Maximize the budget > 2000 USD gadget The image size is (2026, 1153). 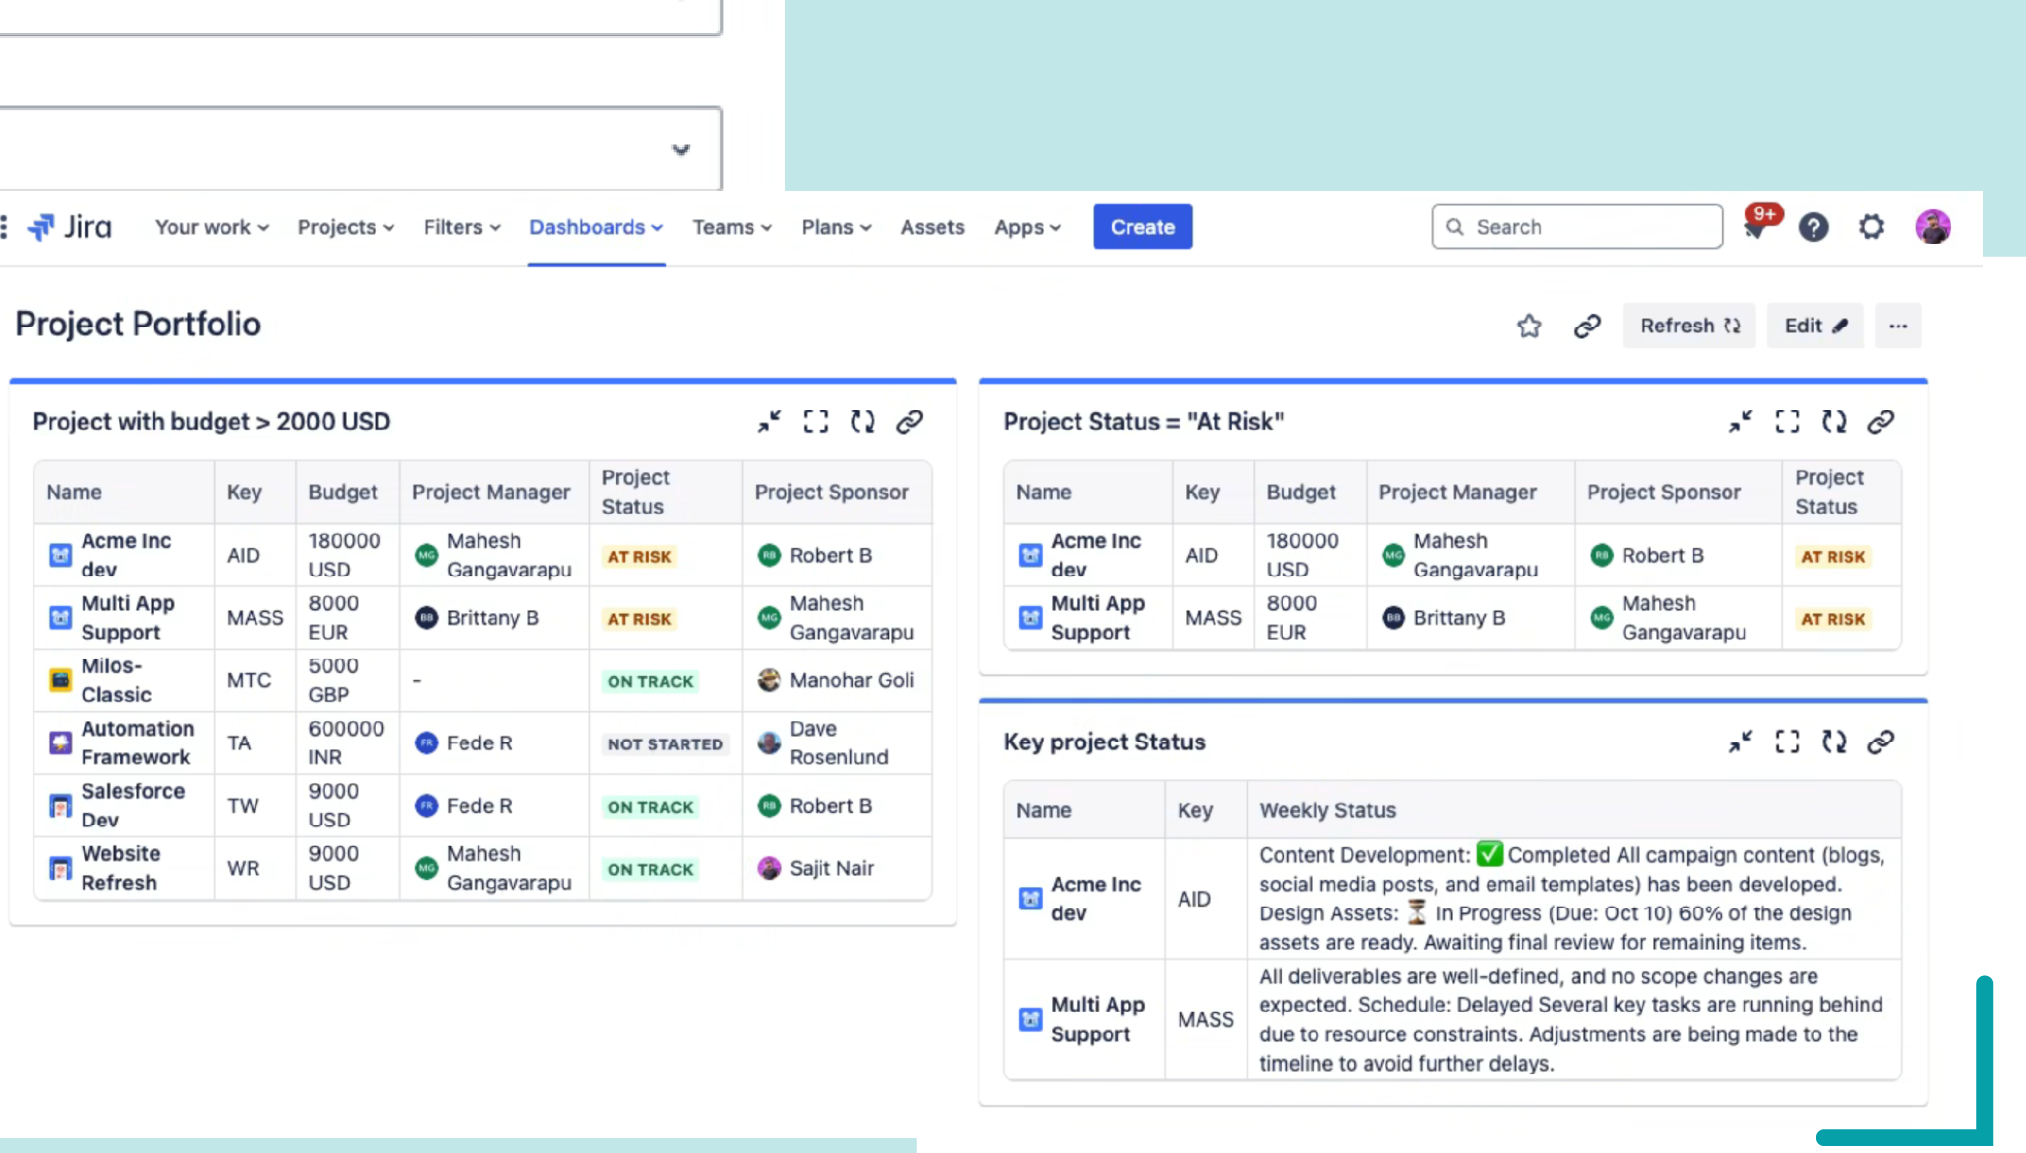[x=816, y=422]
